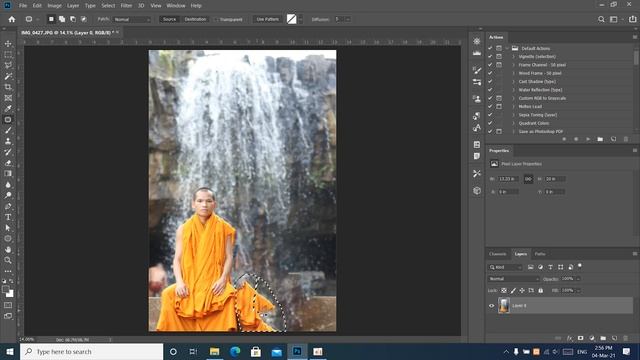This screenshot has width=640, height=360.
Task: Select the Move tool
Action: pyautogui.click(x=8, y=44)
